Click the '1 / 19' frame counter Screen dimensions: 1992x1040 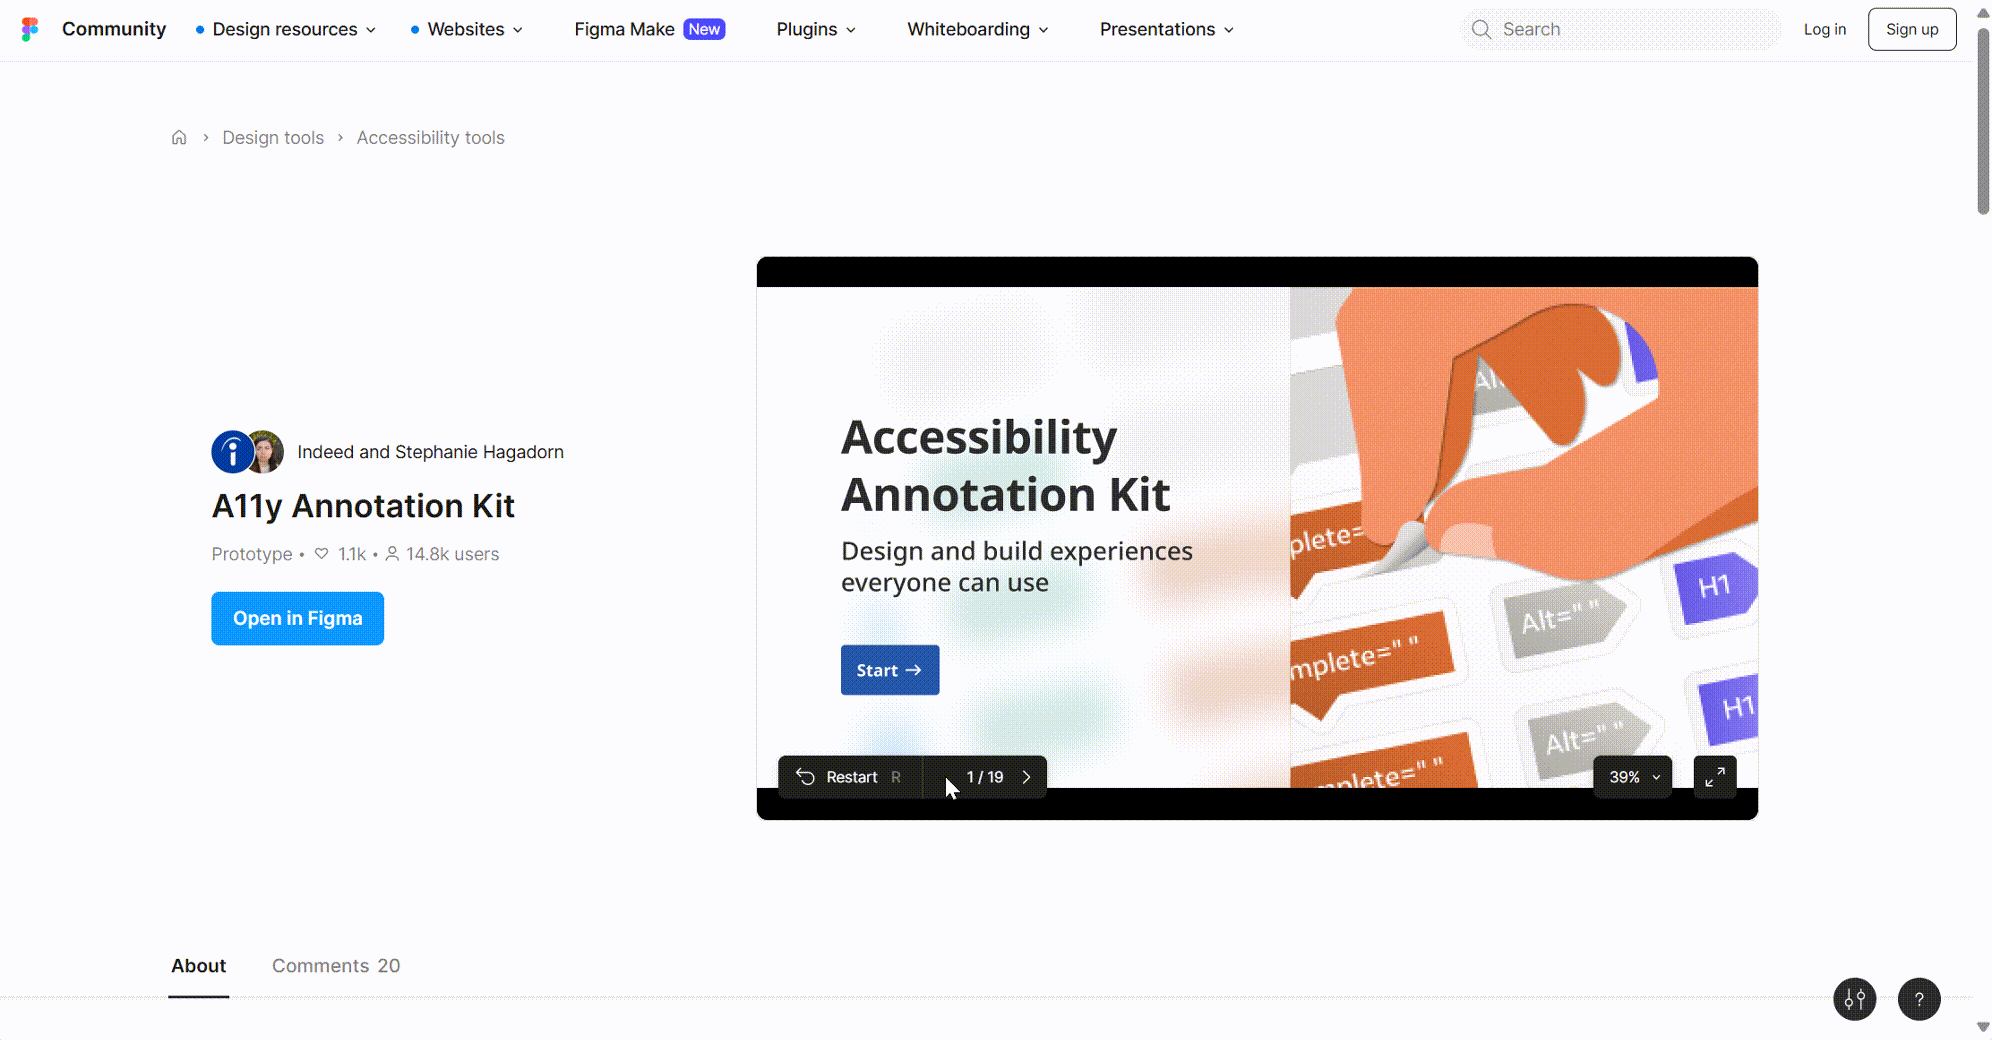click(x=984, y=777)
